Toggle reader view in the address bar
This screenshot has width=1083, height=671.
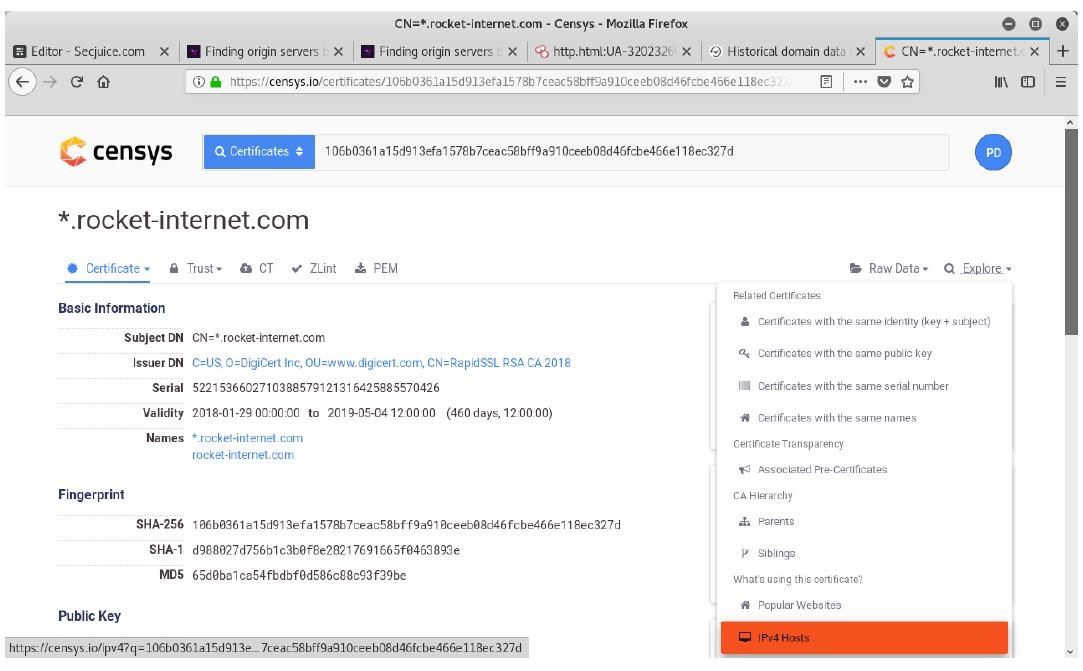tap(826, 82)
